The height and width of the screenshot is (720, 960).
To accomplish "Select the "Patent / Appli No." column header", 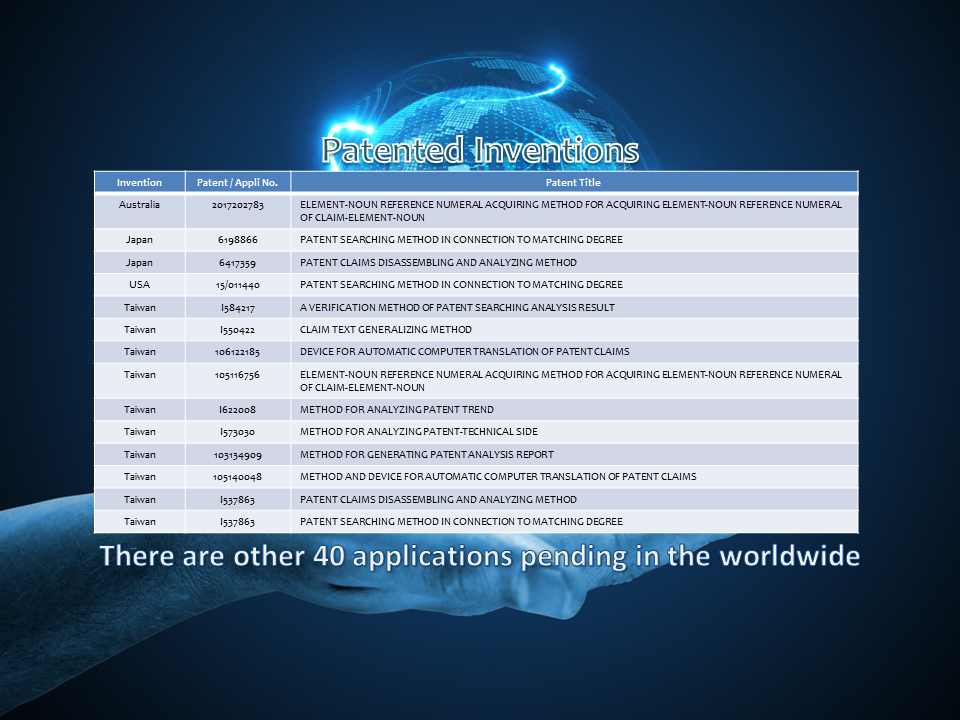I will [x=237, y=182].
